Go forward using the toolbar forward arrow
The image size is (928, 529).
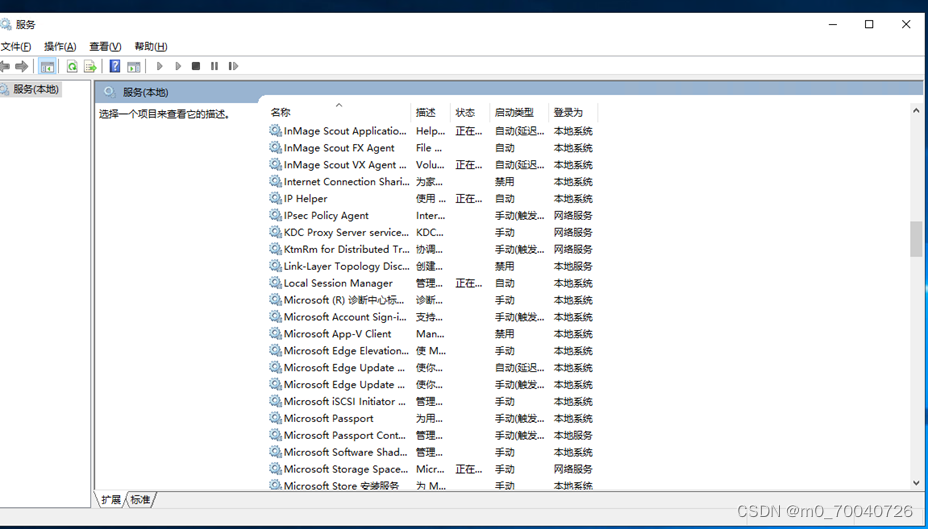point(22,66)
